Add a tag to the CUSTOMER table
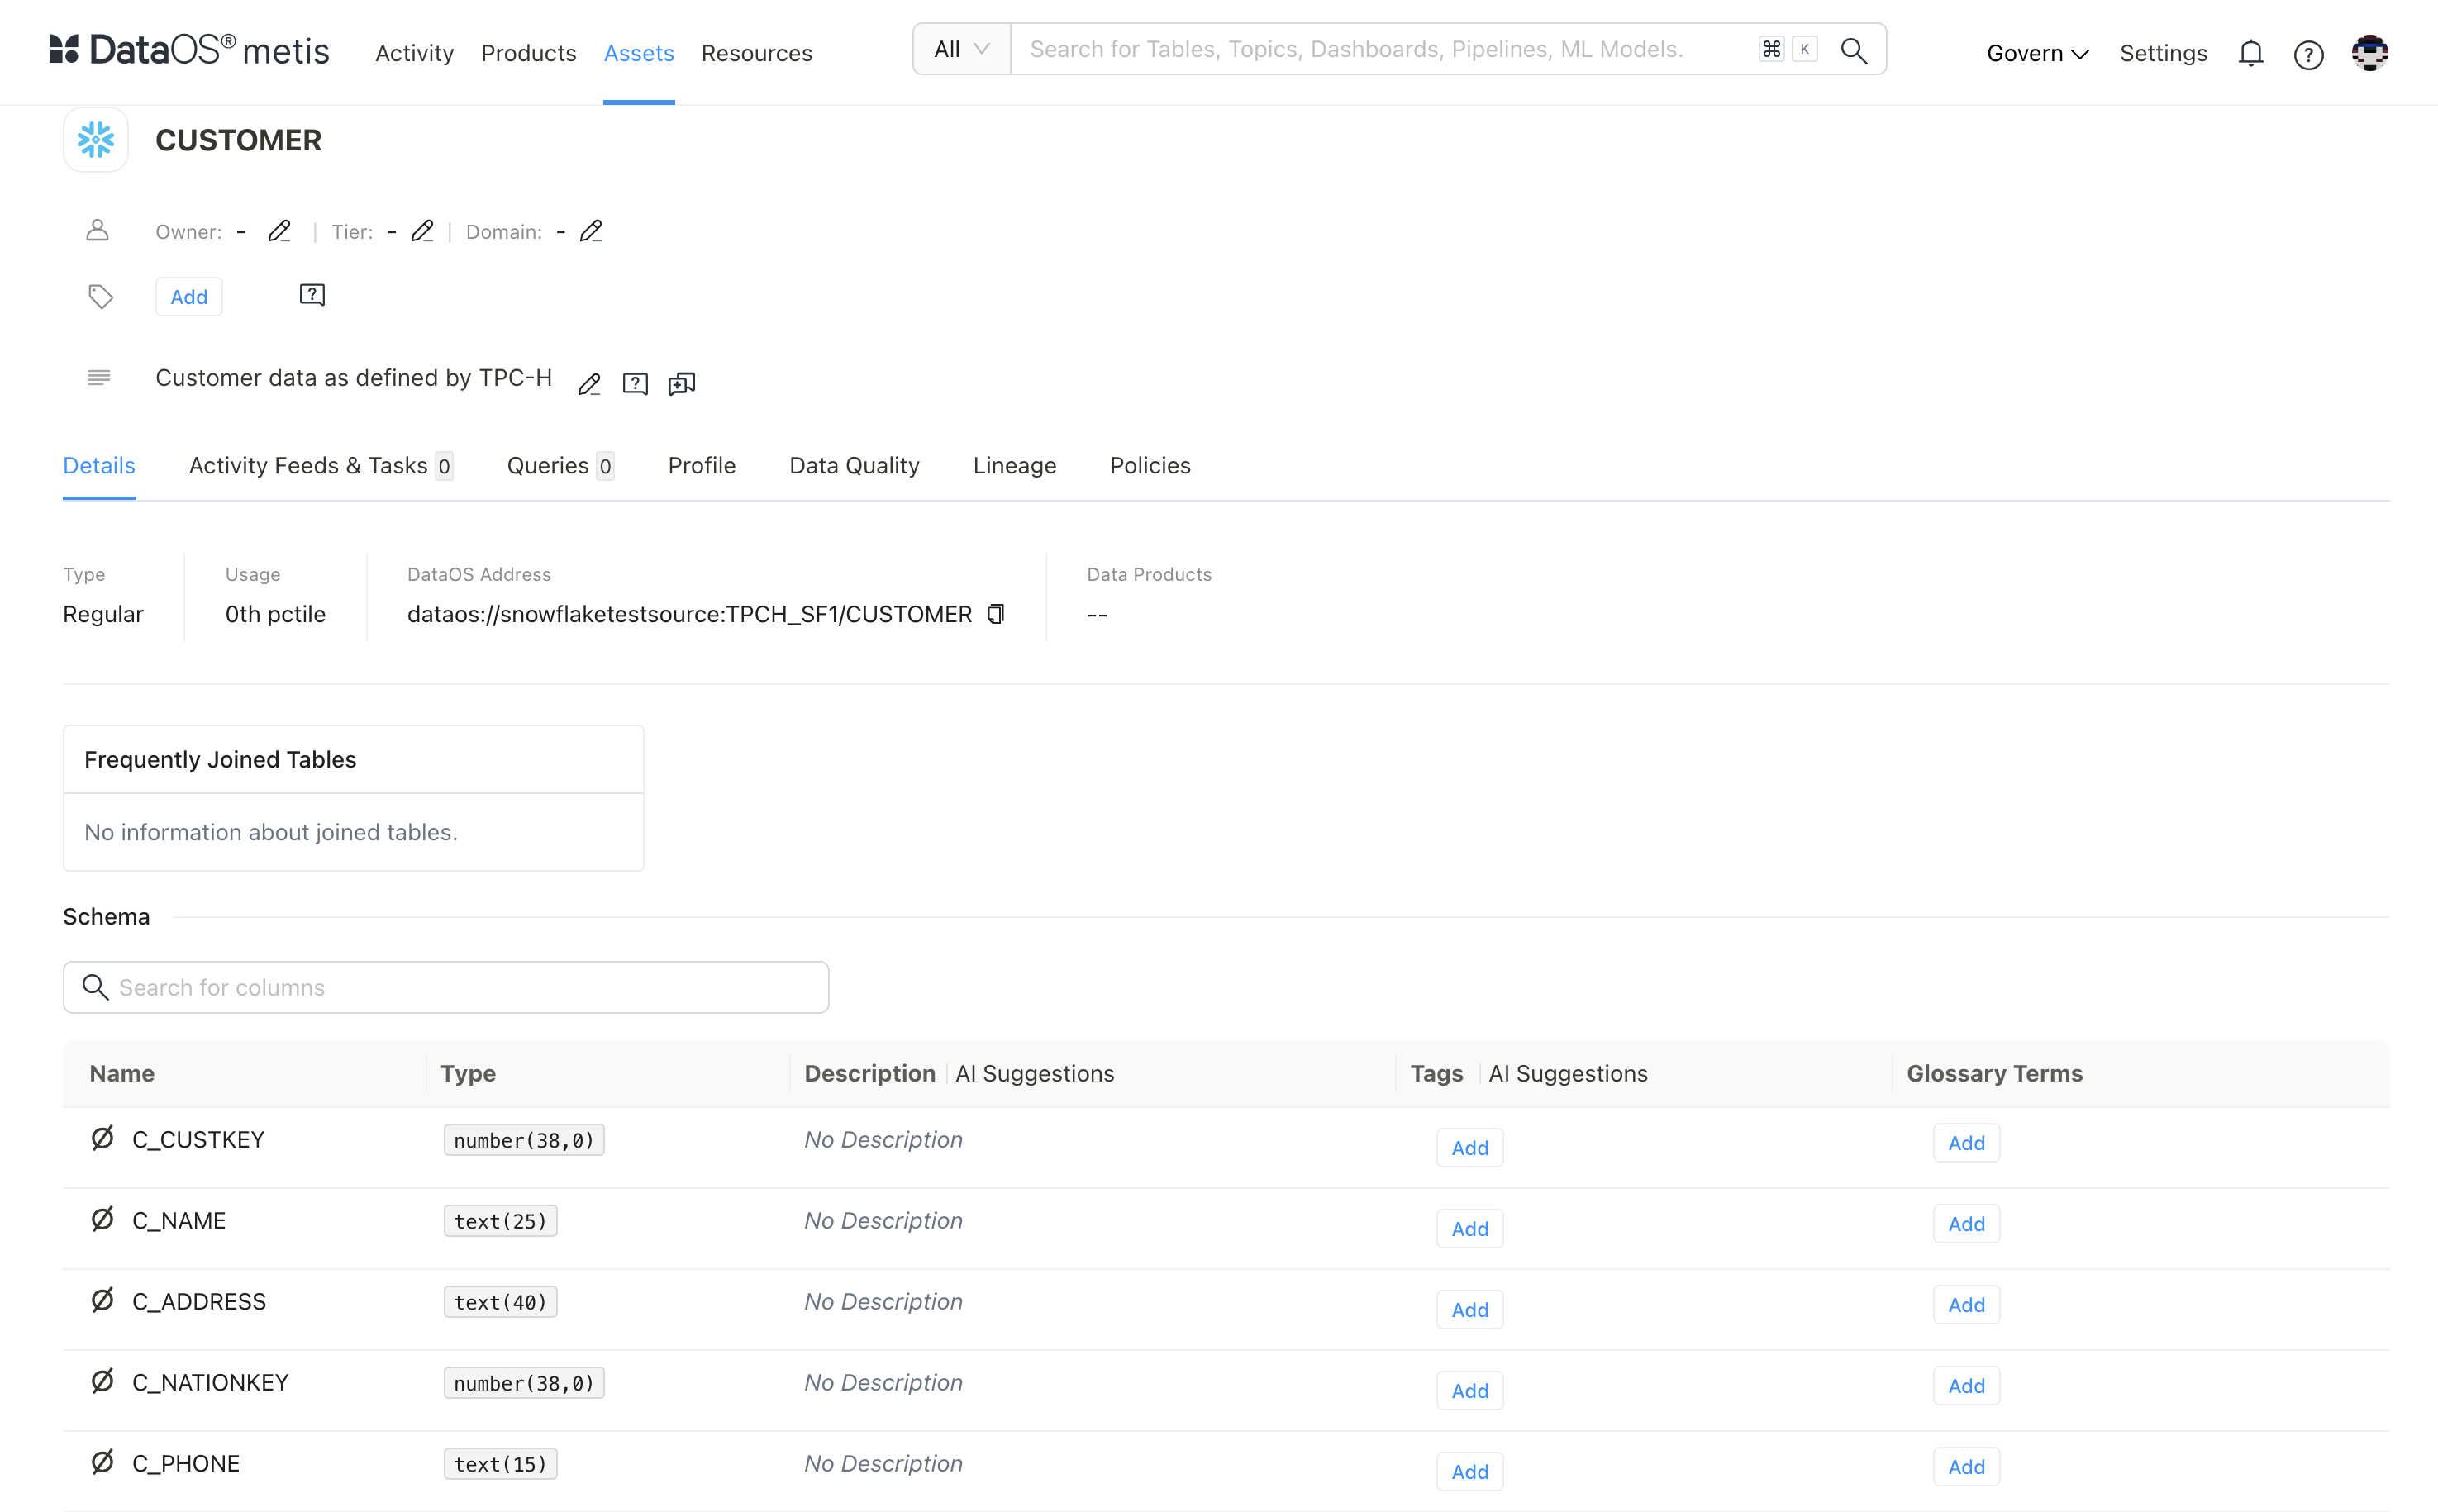This screenshot has width=2438, height=1512. coord(189,297)
